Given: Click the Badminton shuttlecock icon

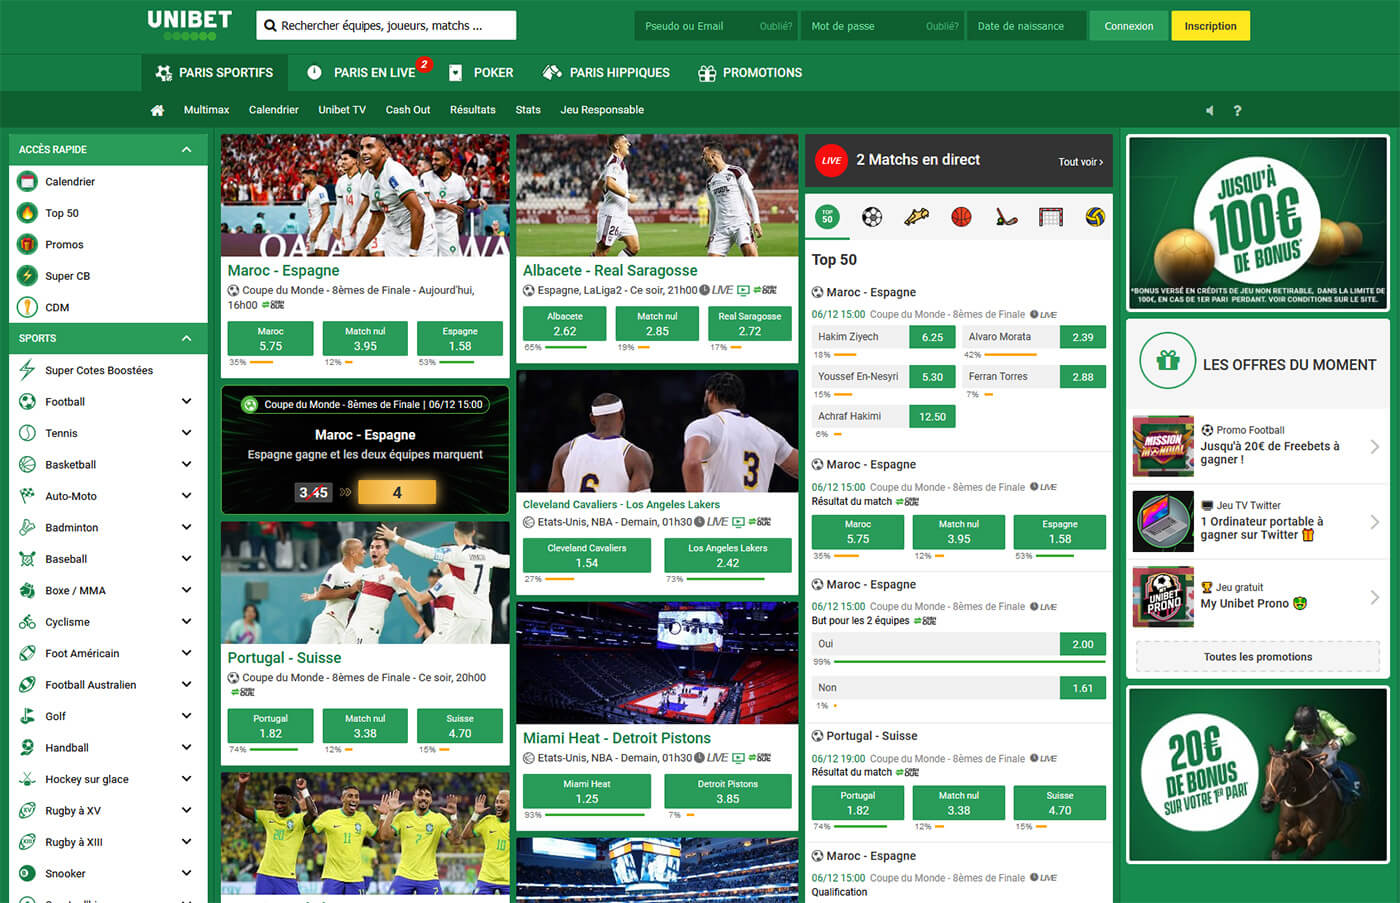Looking at the screenshot, I should pyautogui.click(x=27, y=527).
